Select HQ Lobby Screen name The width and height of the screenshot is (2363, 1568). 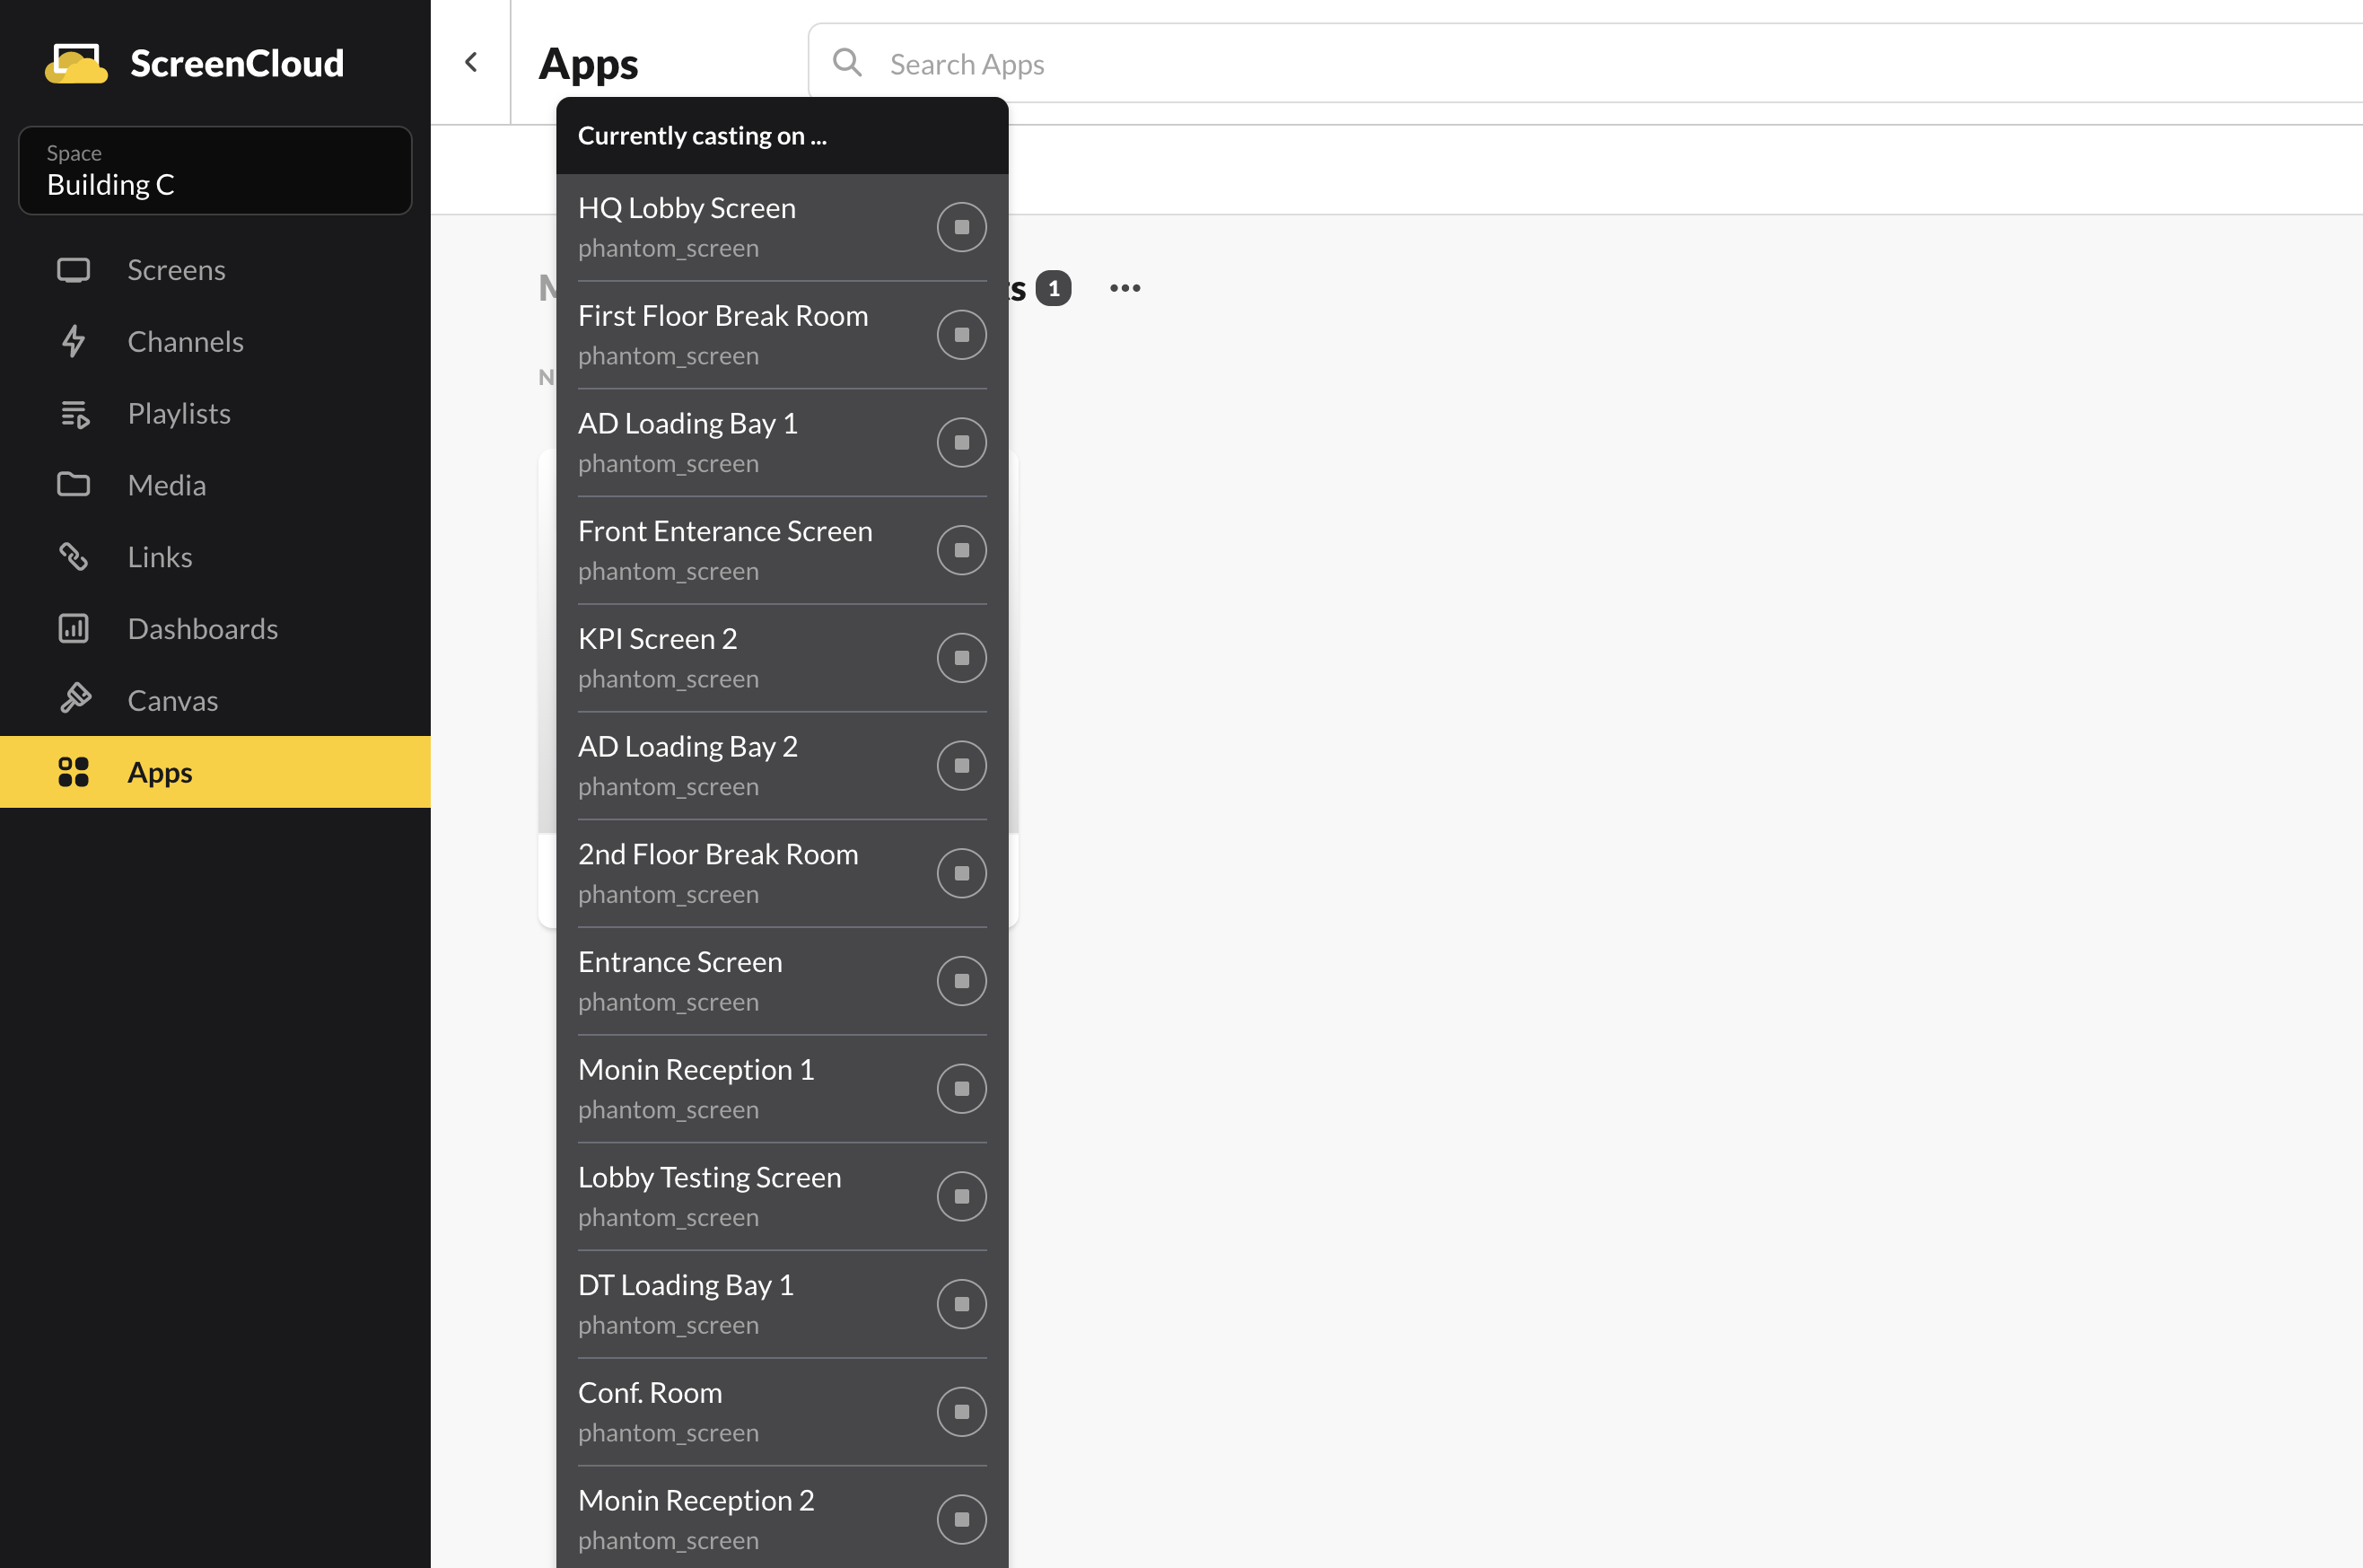pos(687,208)
